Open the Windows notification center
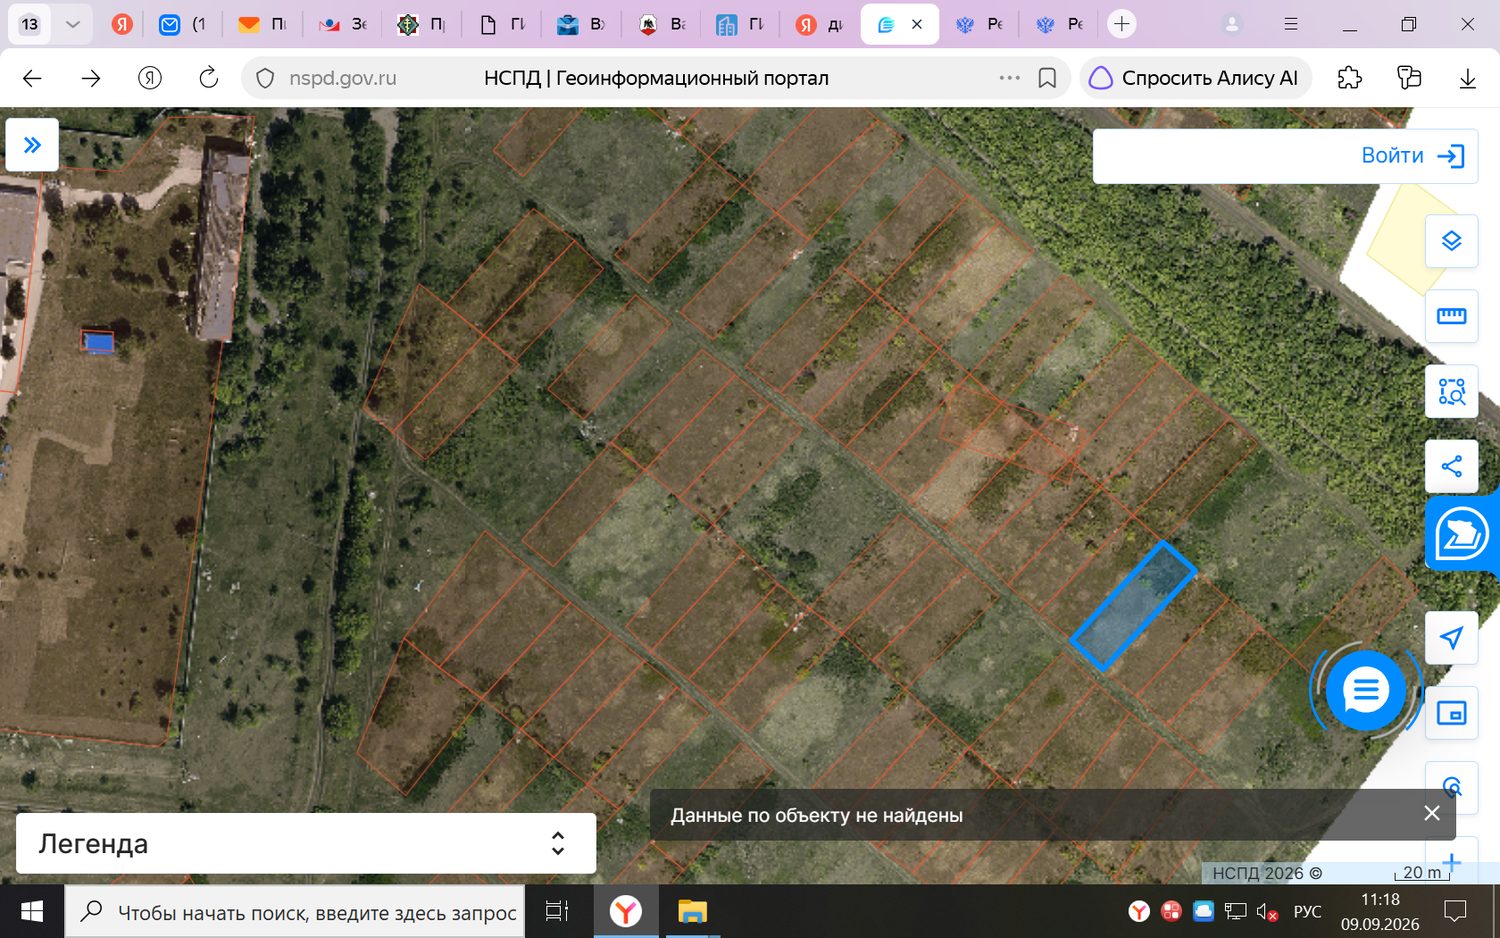 tap(1455, 911)
